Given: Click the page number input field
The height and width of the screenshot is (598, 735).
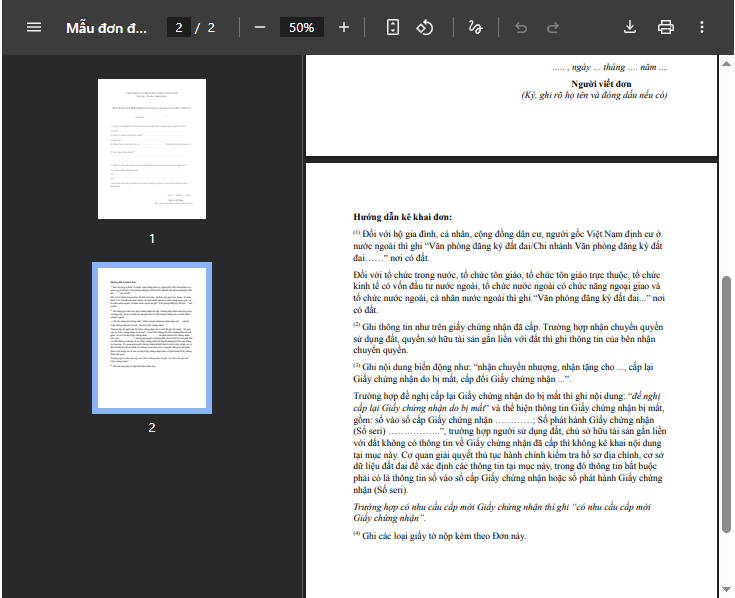Looking at the screenshot, I should (x=179, y=27).
